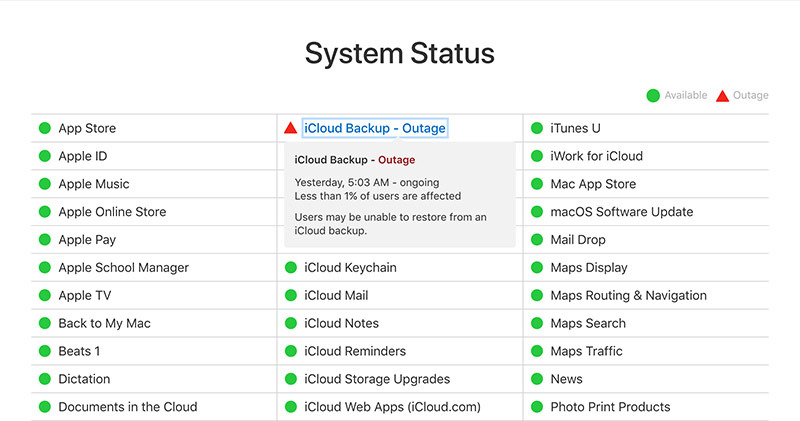
Task: Click the green dot beside Apple Music
Action: point(45,184)
